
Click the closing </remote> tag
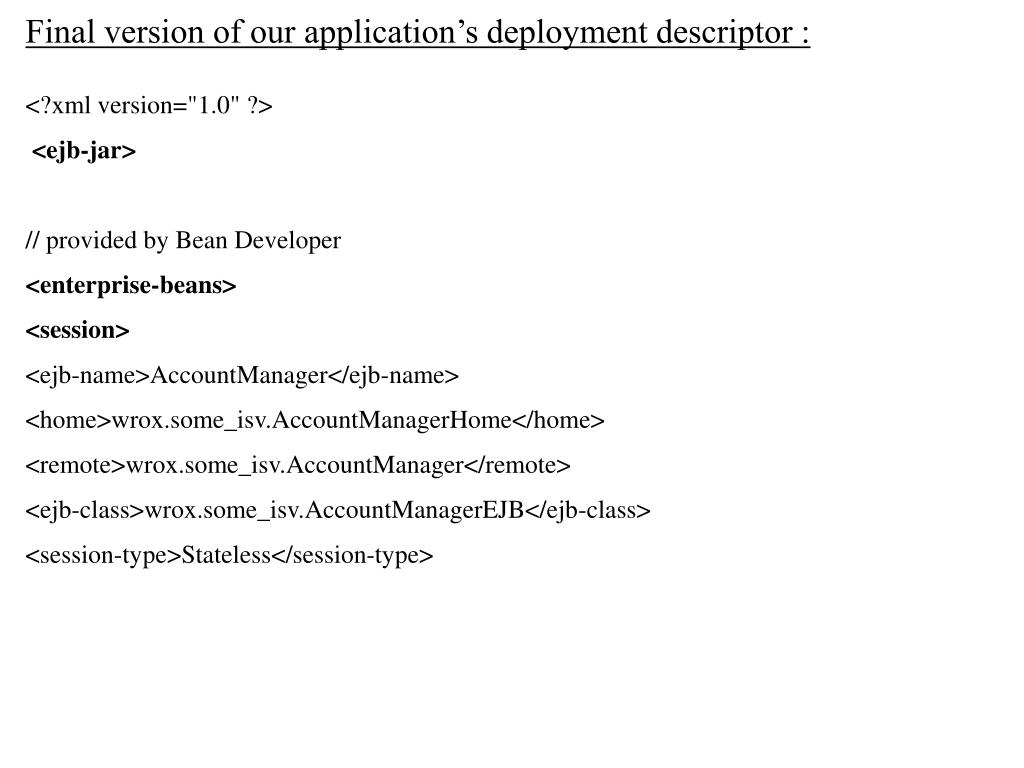(x=517, y=466)
